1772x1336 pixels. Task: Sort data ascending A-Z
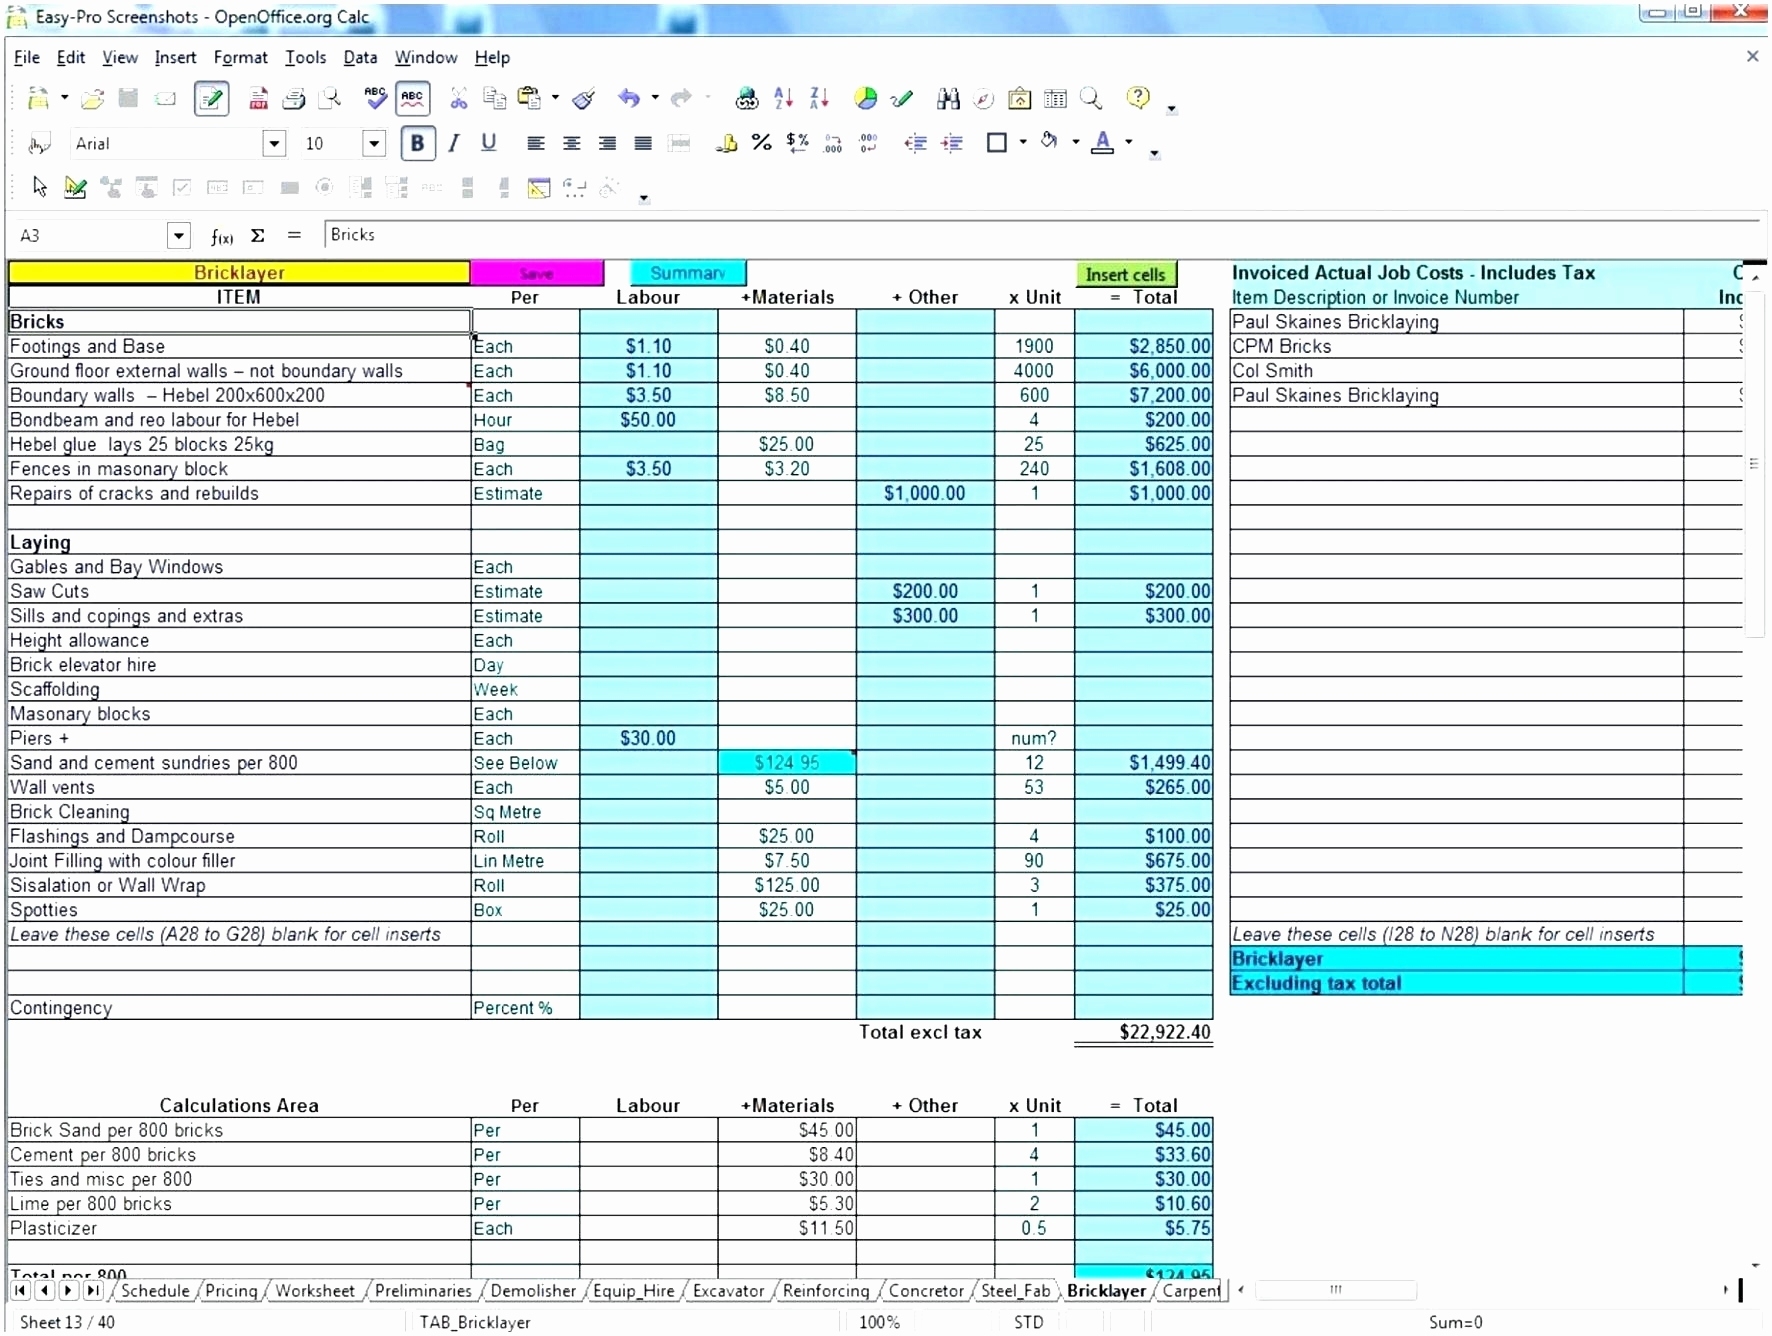point(784,99)
